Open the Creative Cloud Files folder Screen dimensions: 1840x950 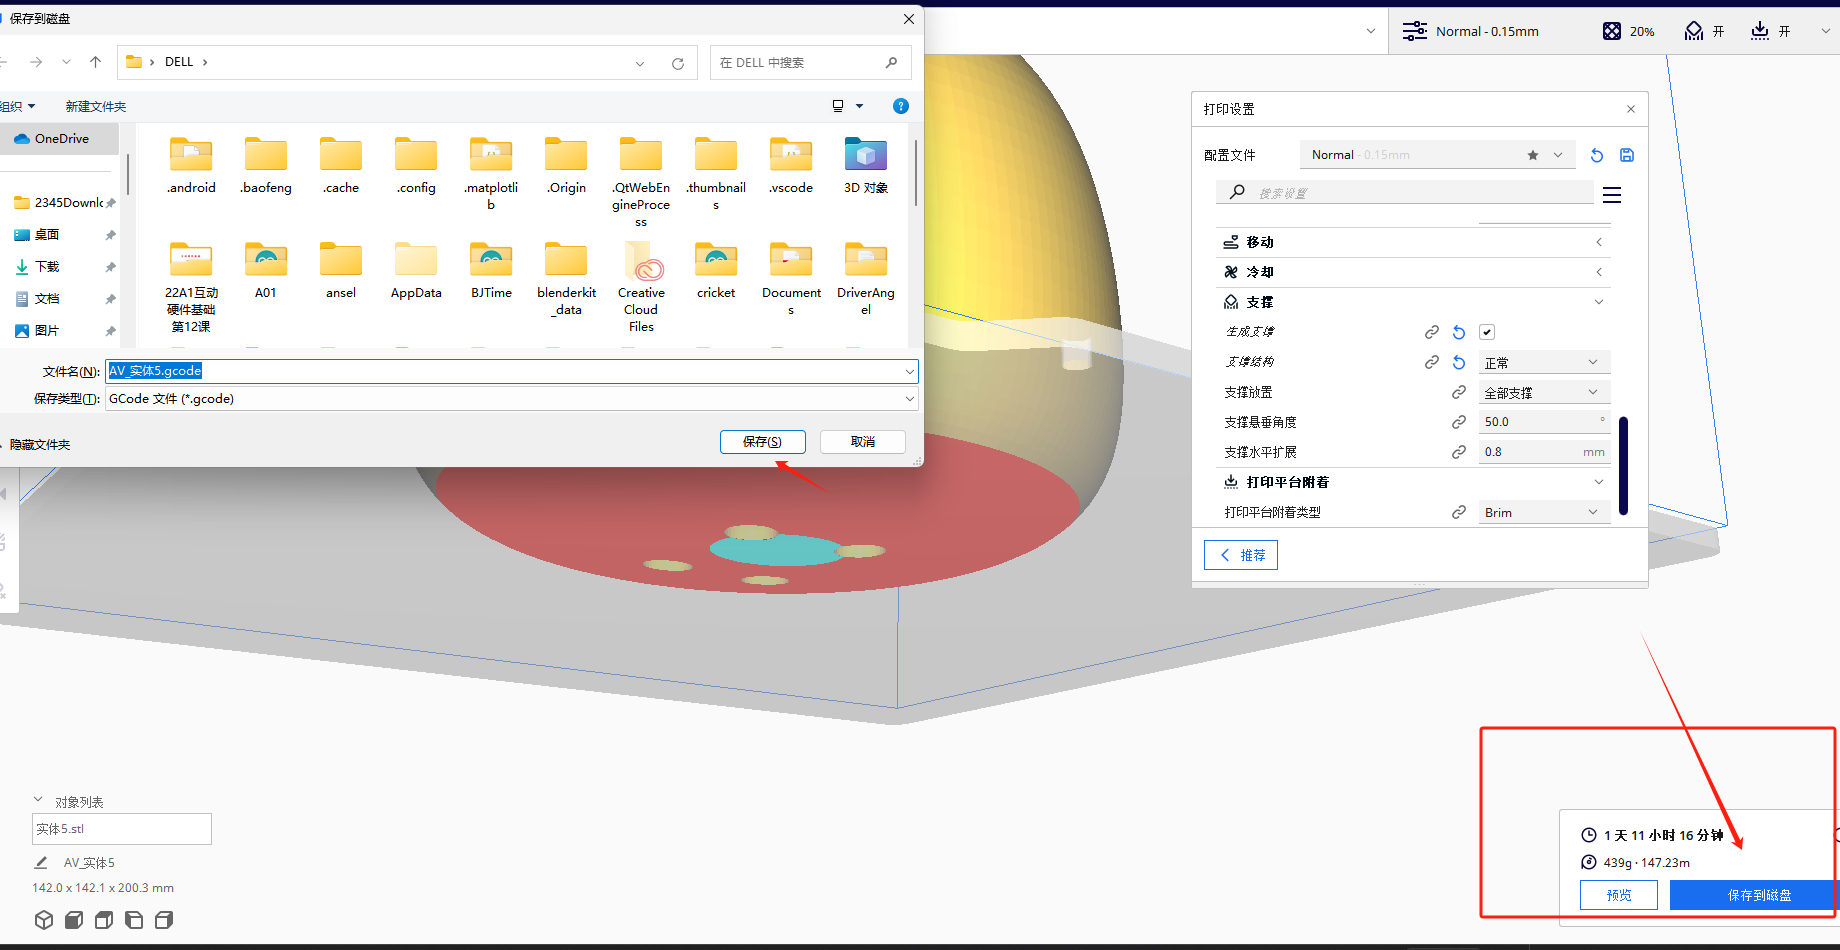click(641, 287)
